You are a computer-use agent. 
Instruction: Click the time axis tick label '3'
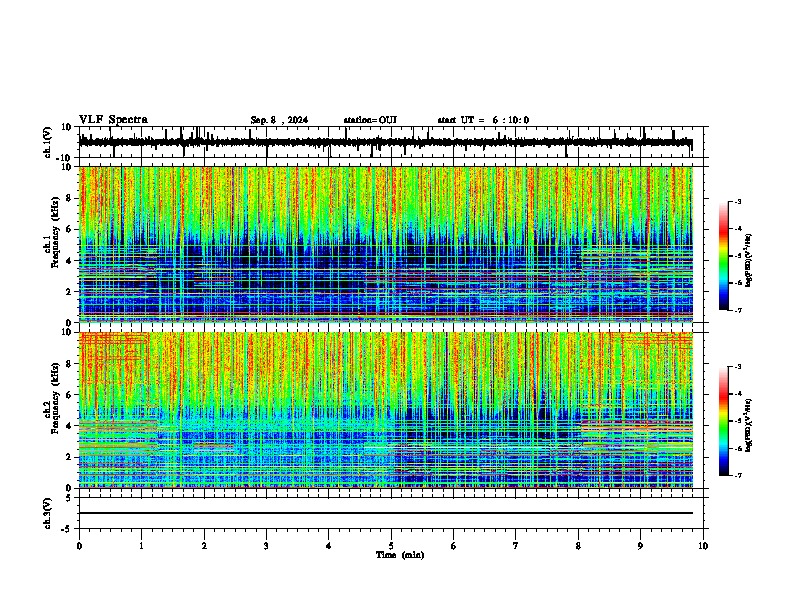(266, 546)
